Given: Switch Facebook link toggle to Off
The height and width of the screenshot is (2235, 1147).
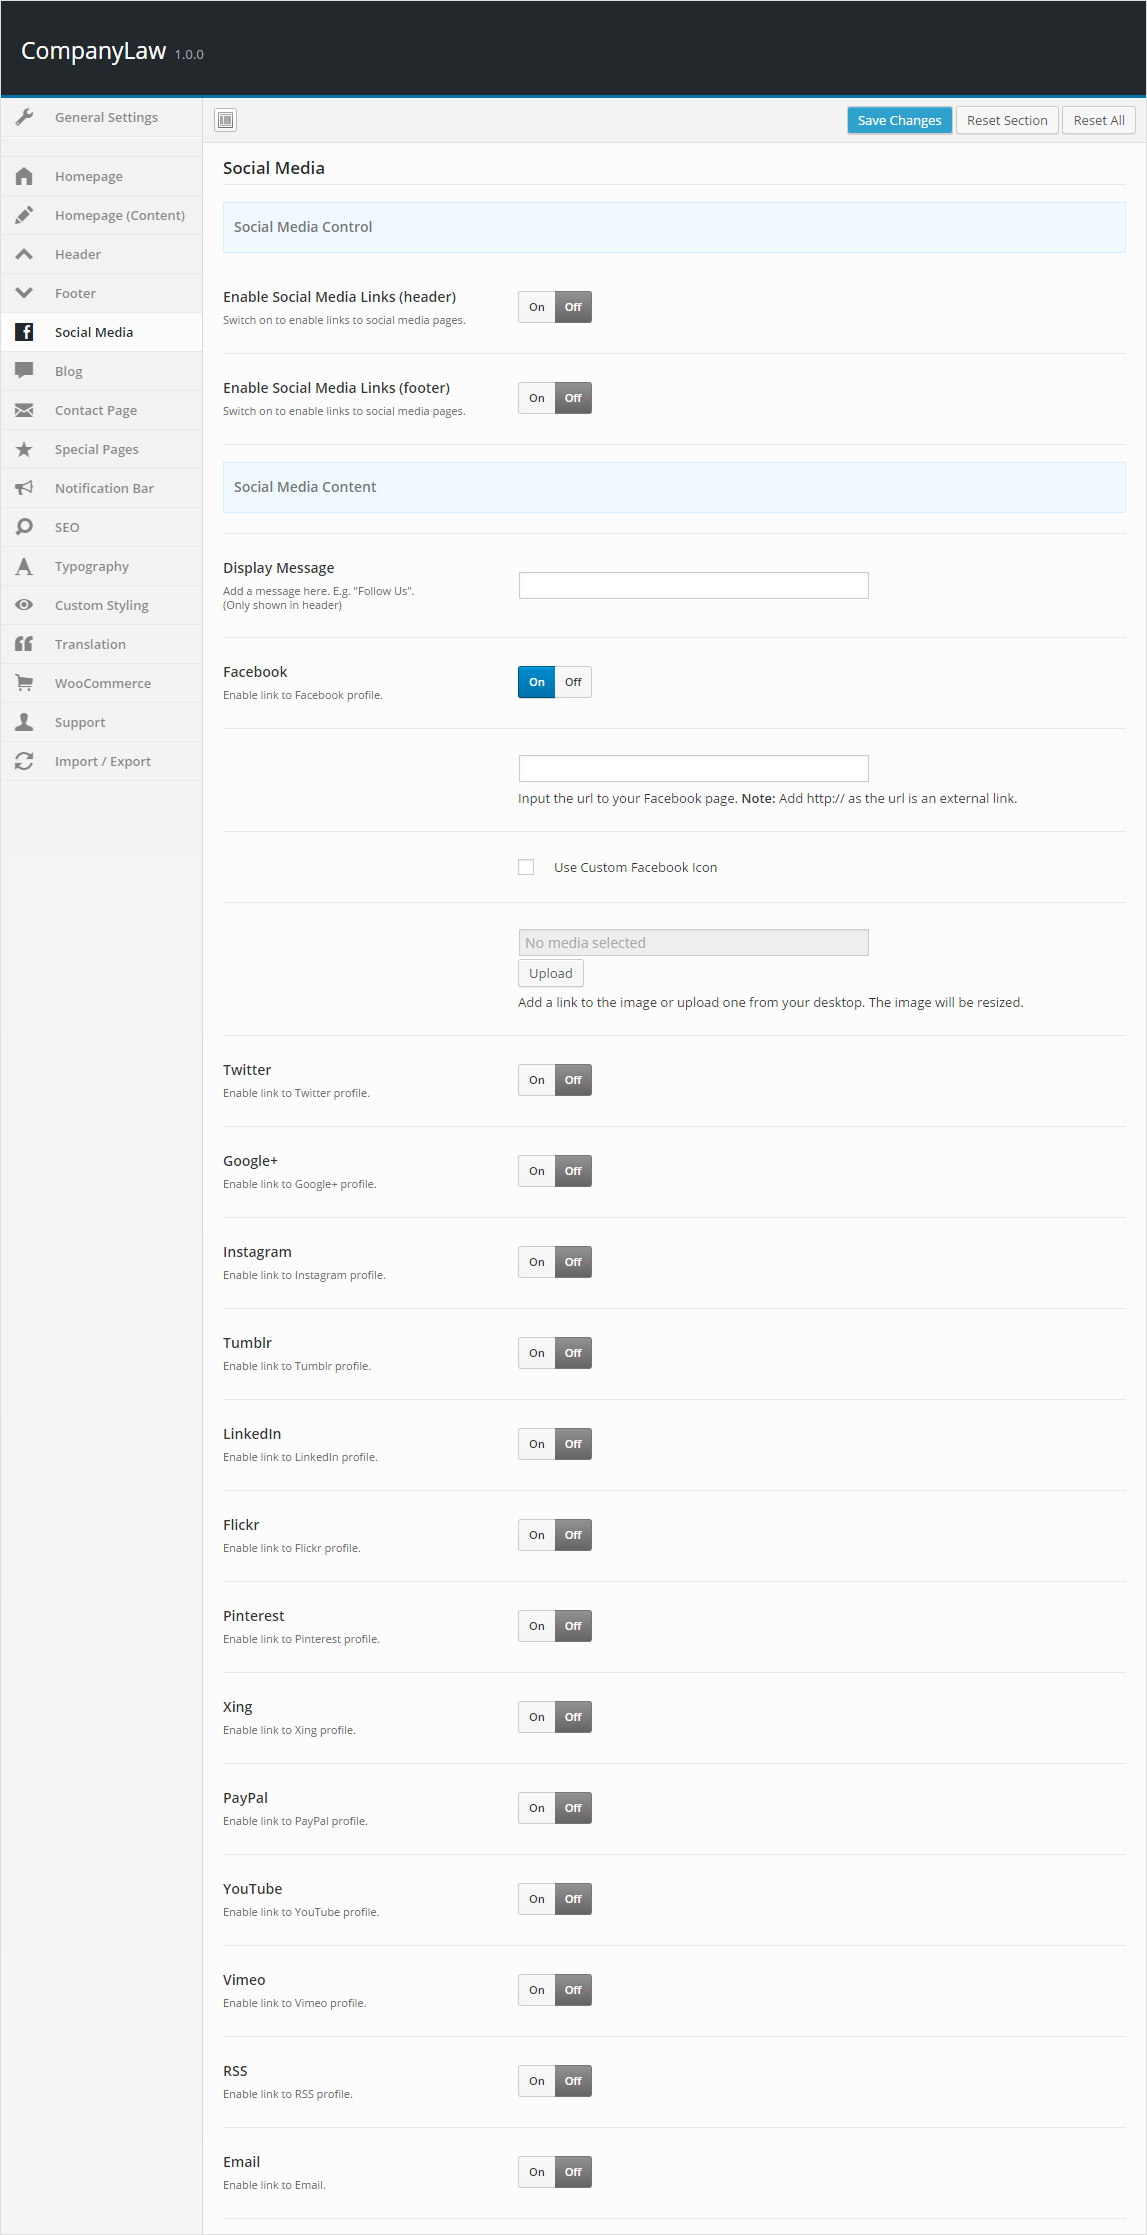Looking at the screenshot, I should (x=573, y=682).
